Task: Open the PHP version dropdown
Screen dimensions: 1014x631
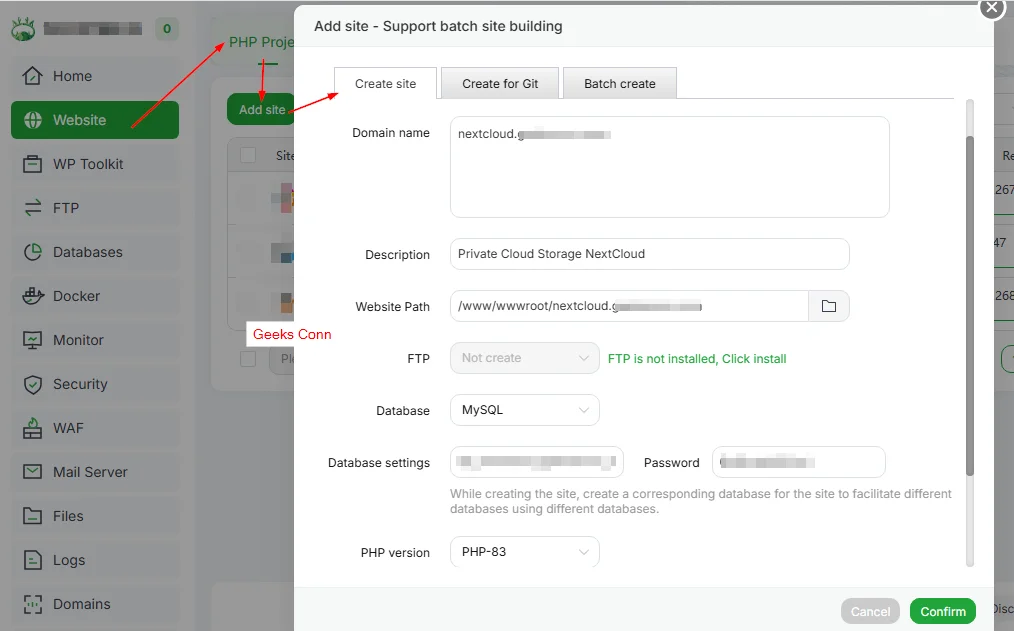Action: point(524,551)
